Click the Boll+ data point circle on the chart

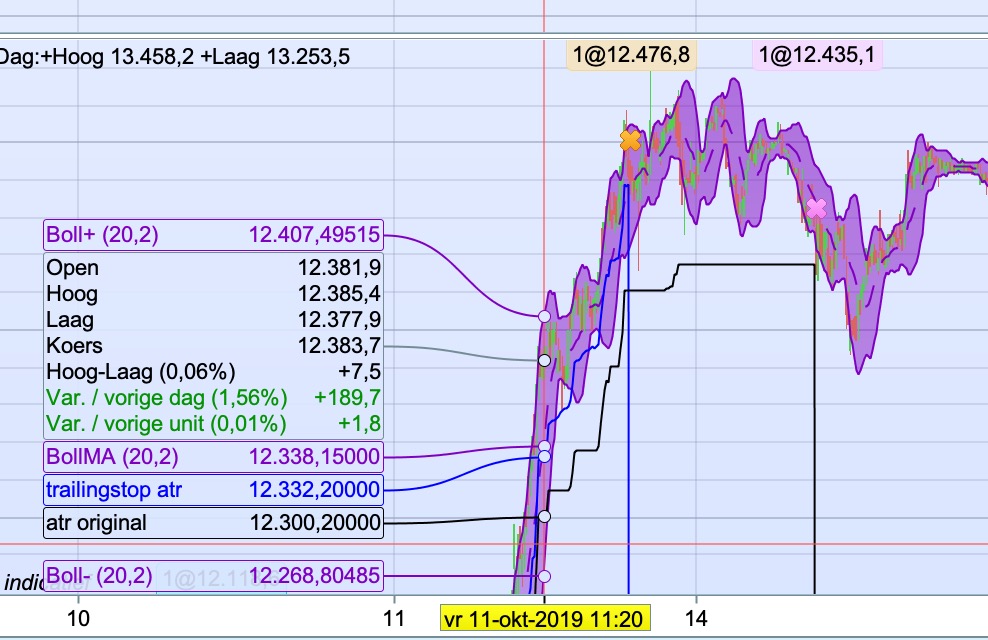(x=544, y=316)
